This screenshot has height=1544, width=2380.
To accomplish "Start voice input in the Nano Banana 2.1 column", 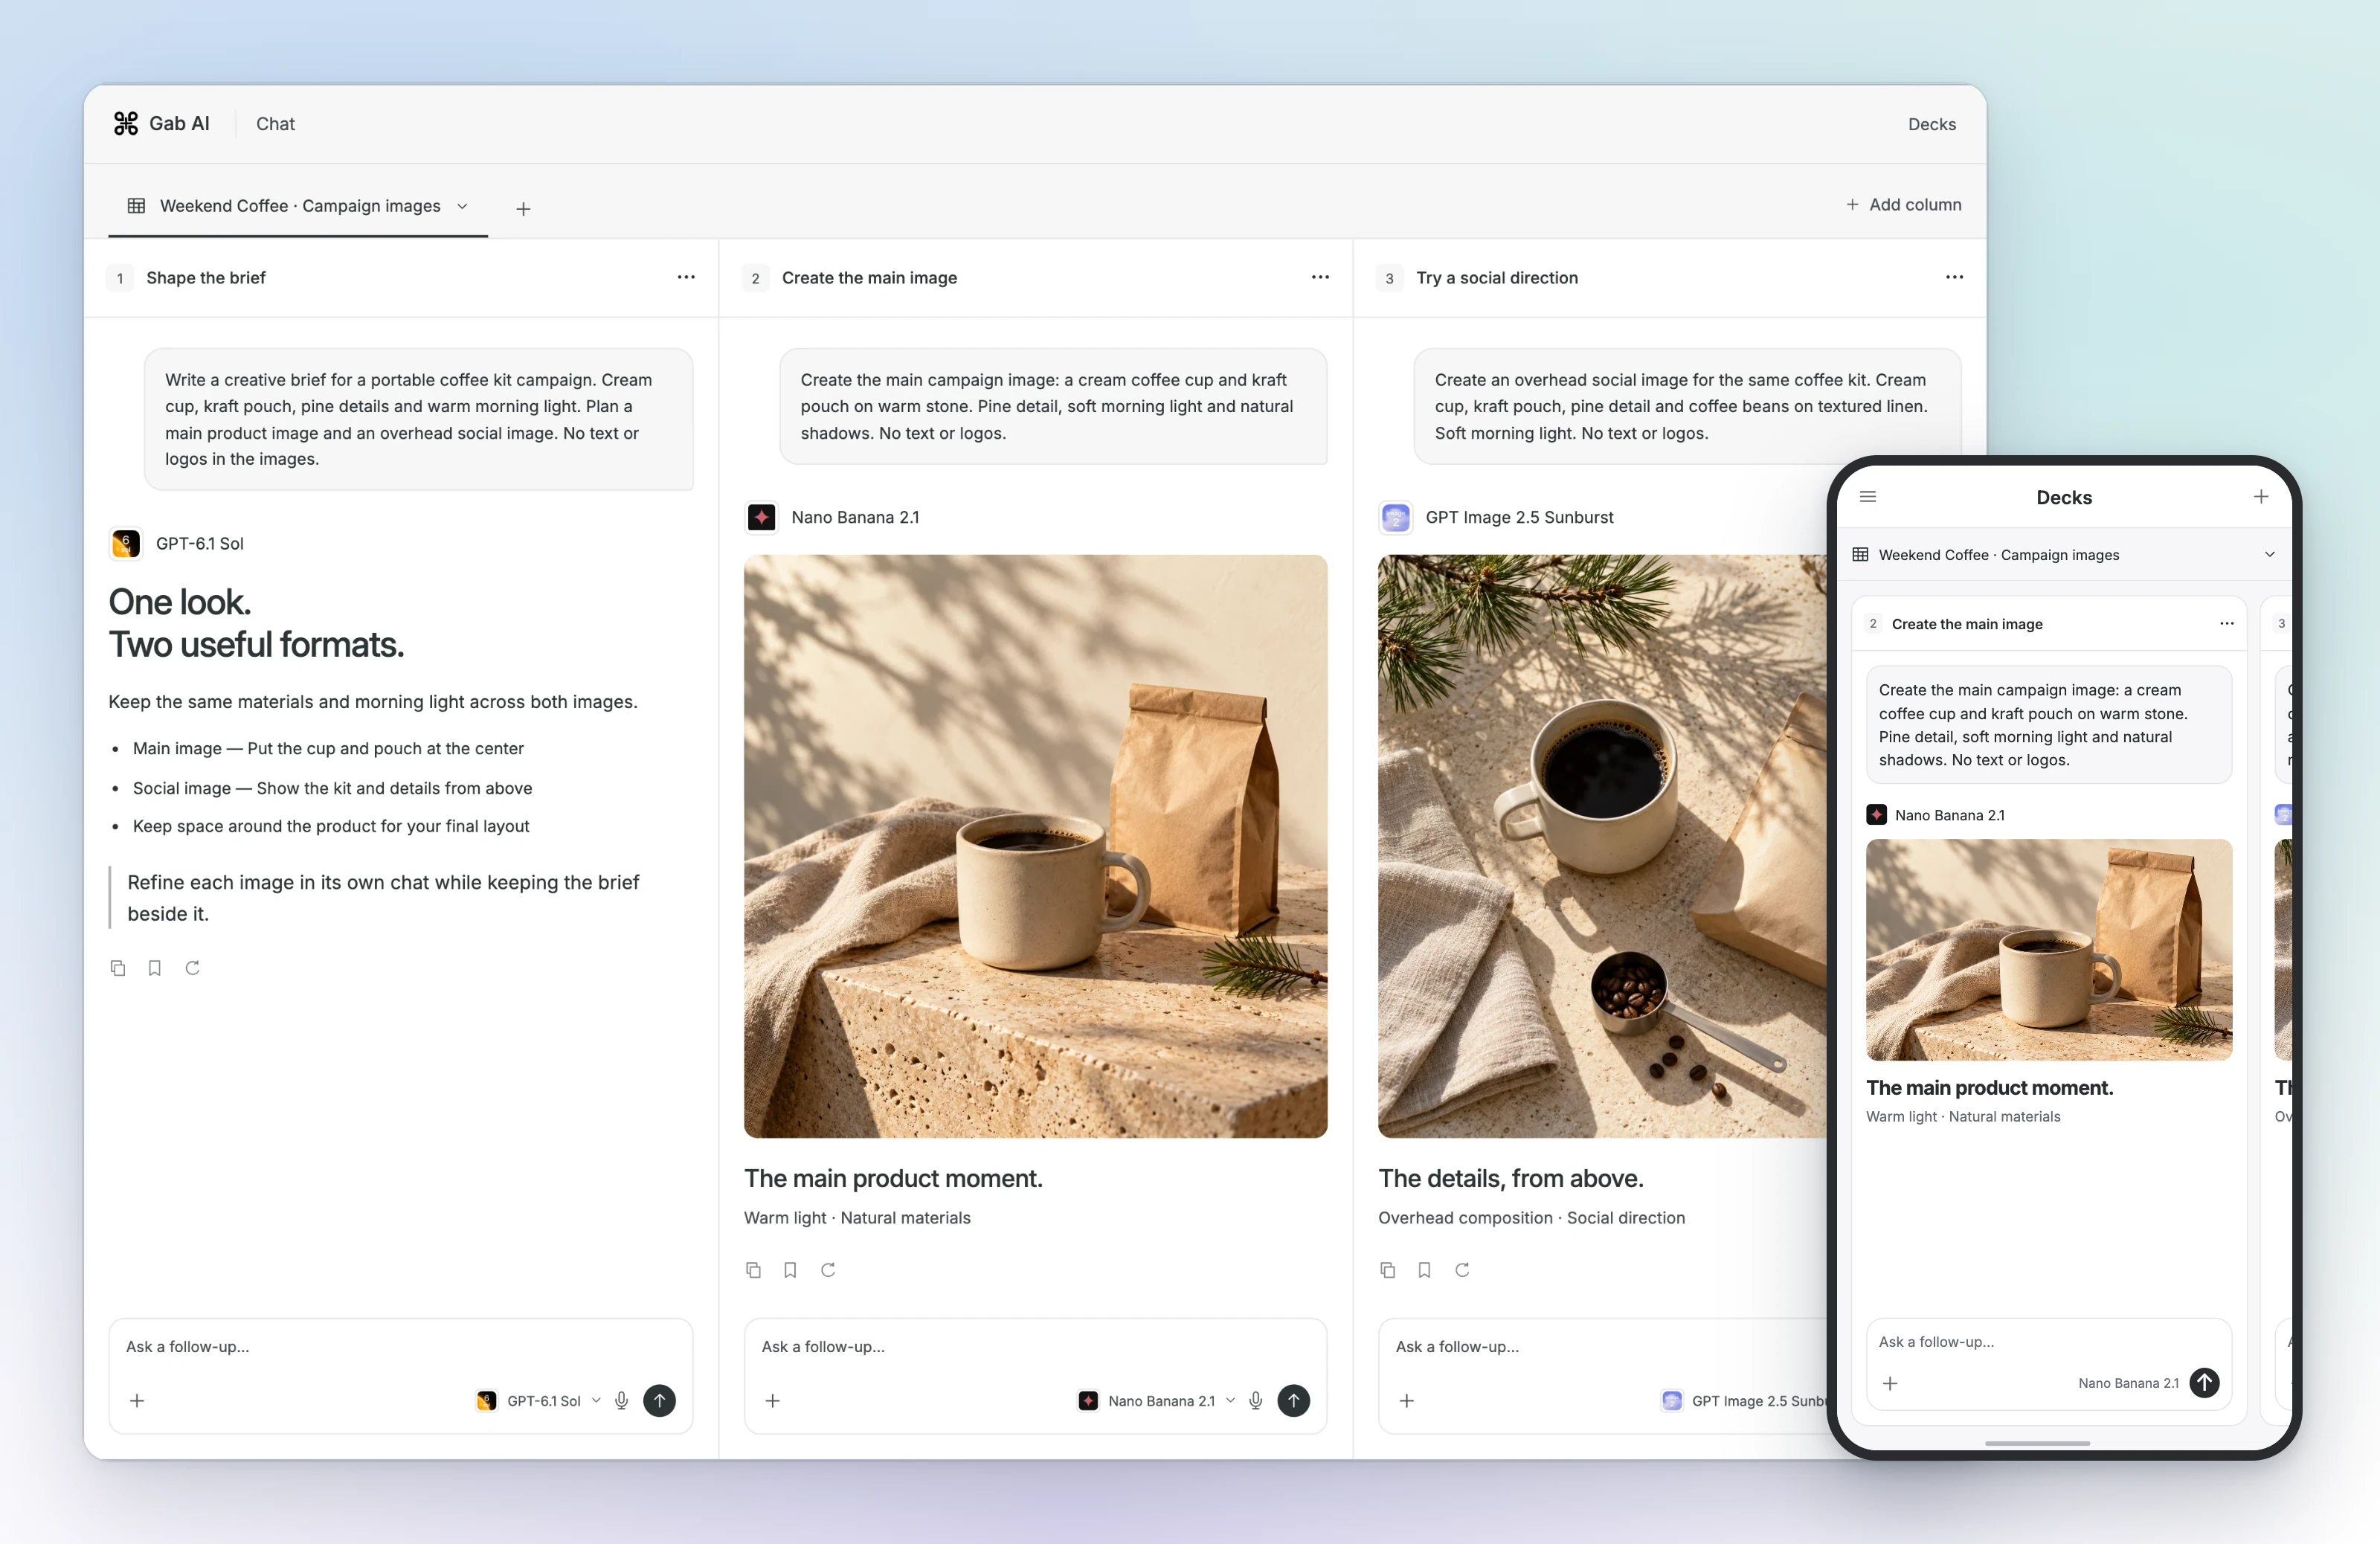I will pyautogui.click(x=1255, y=1400).
